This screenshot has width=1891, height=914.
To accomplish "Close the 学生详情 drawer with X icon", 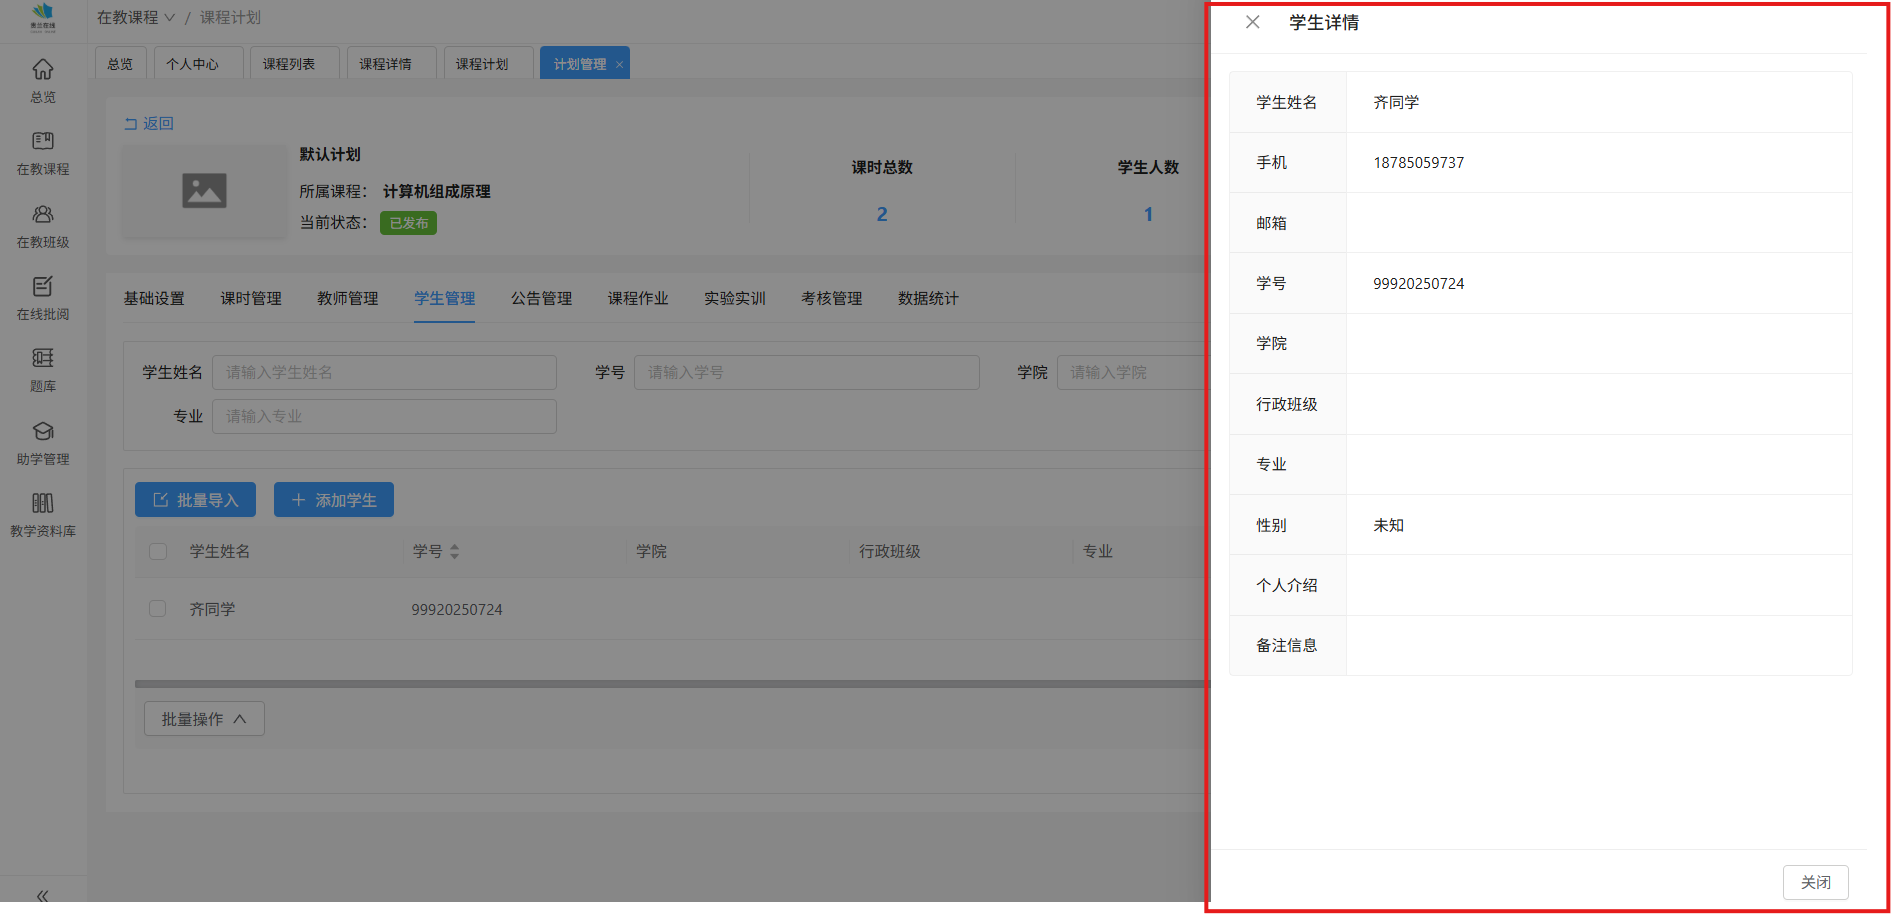I will 1252,22.
